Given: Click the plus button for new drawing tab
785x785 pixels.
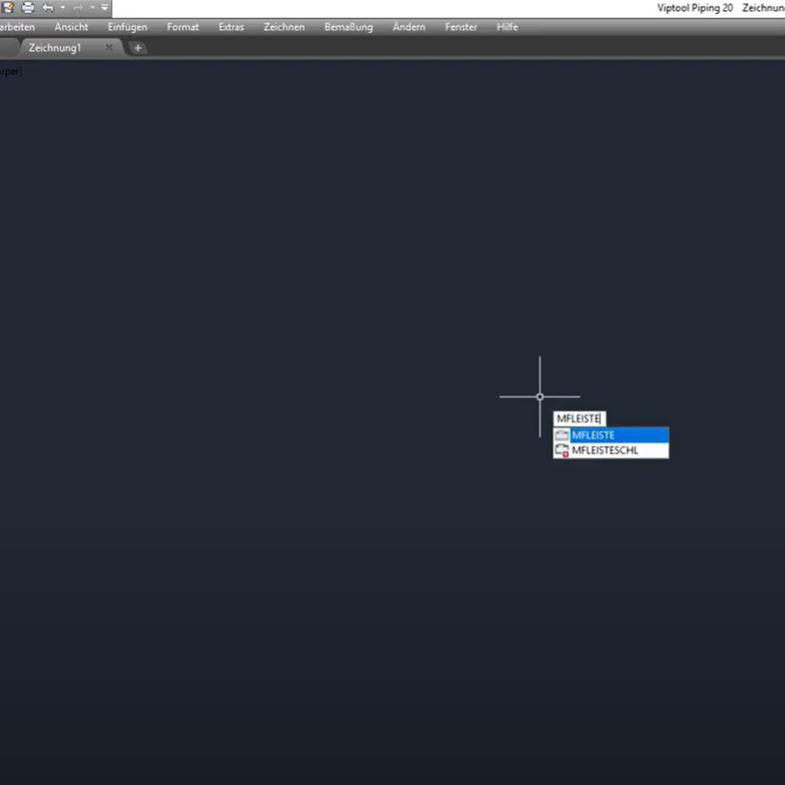Looking at the screenshot, I should (138, 48).
